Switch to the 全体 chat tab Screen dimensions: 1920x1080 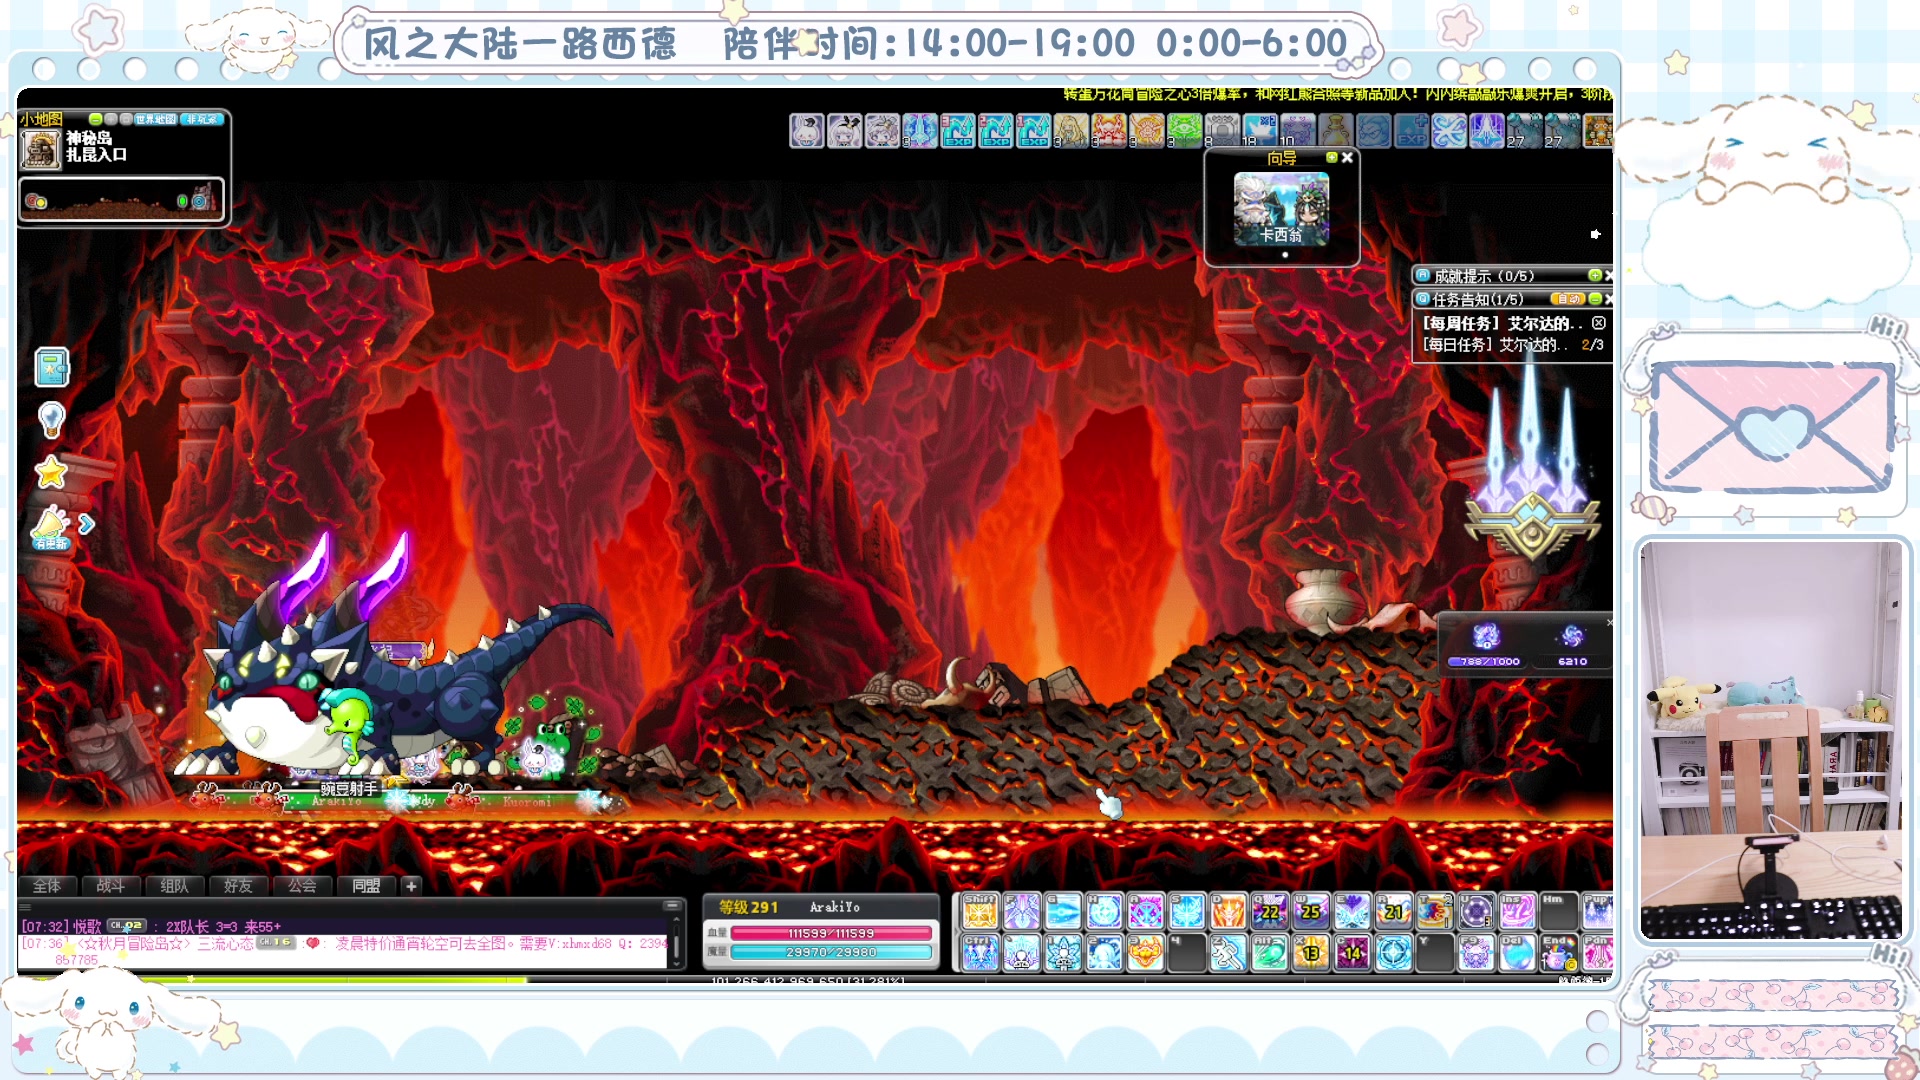tap(47, 886)
